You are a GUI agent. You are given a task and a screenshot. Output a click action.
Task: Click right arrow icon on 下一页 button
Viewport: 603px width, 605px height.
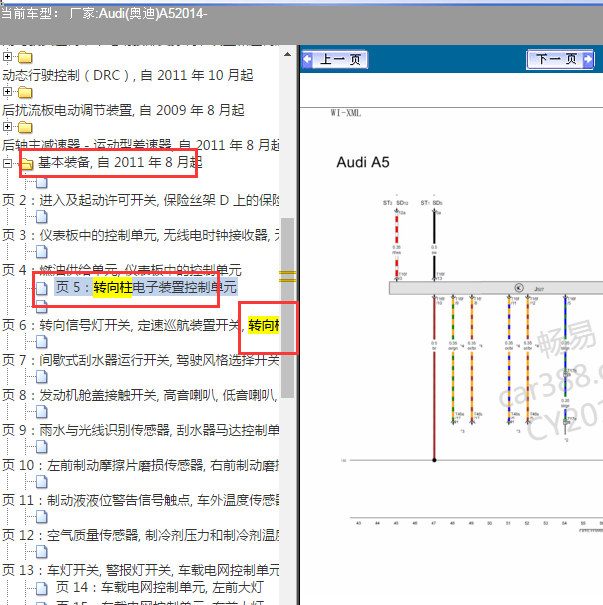588,59
